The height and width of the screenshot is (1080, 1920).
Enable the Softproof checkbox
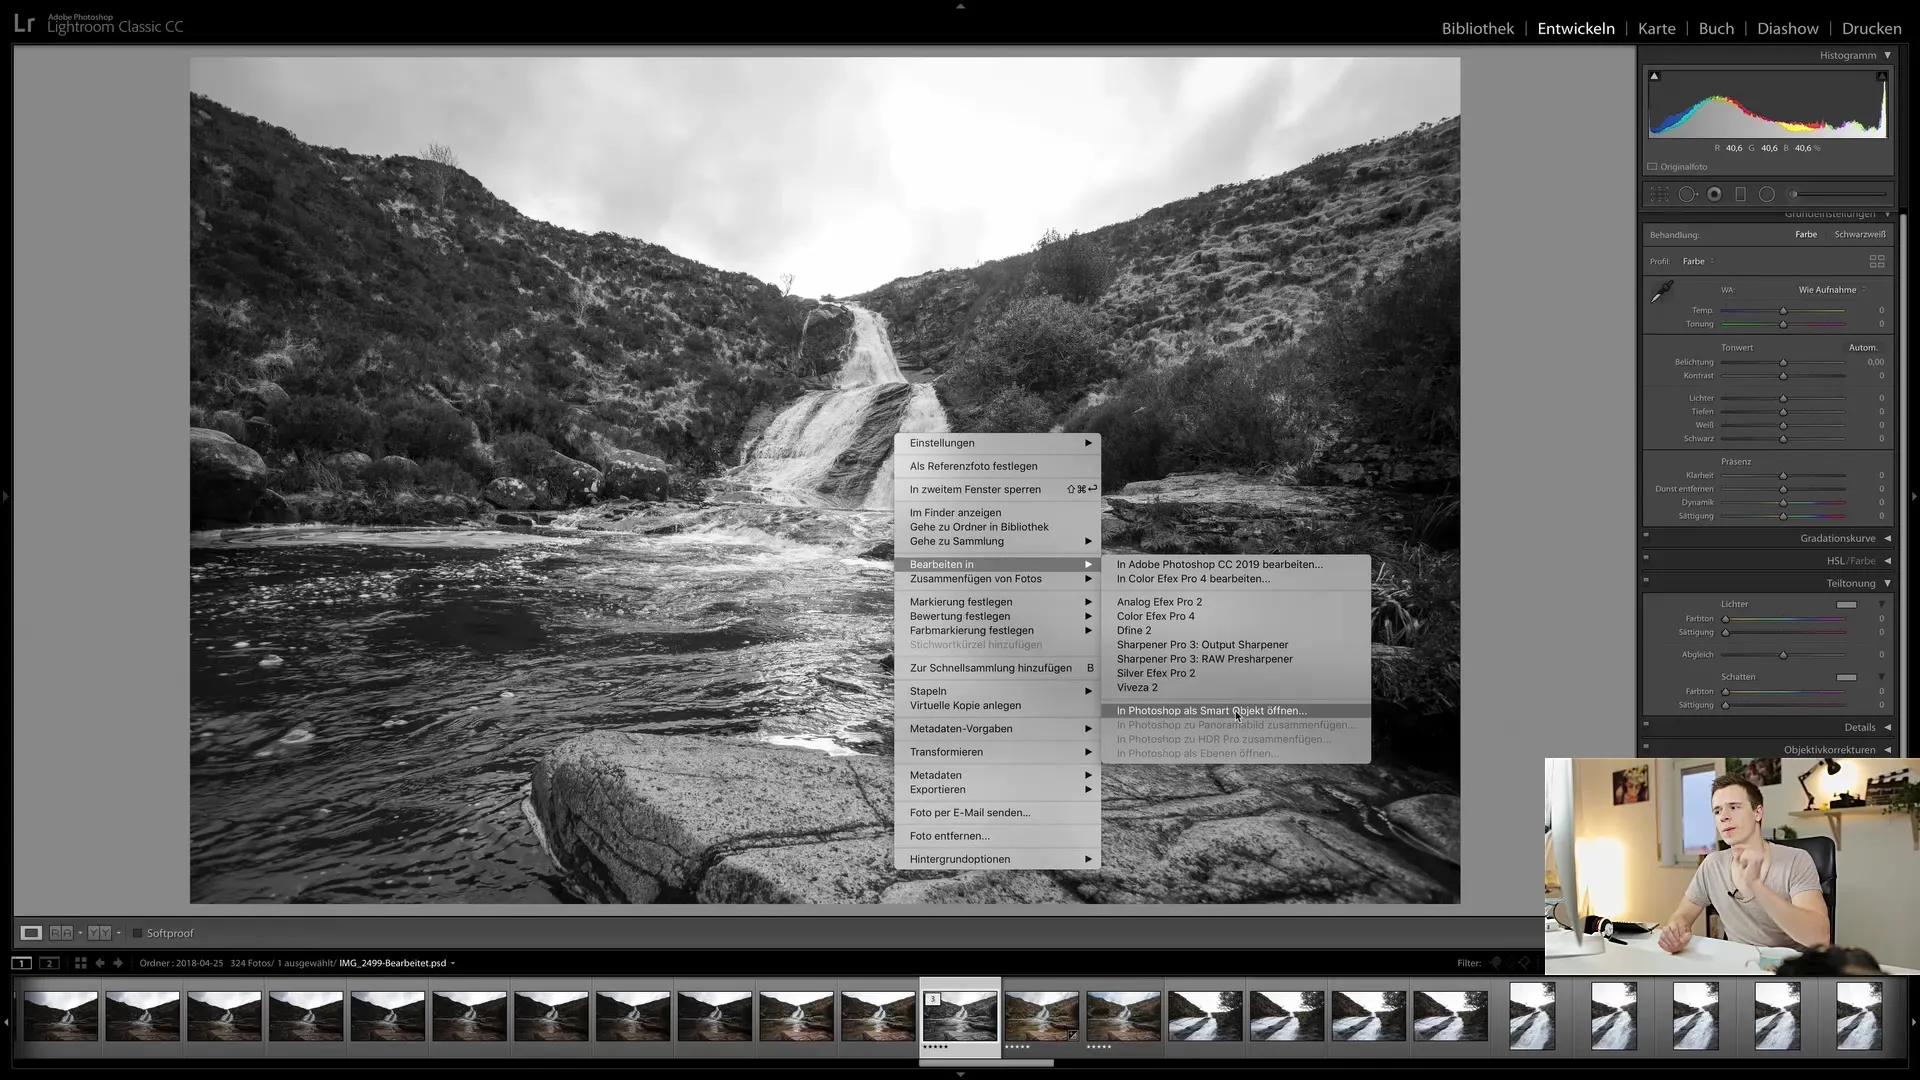[138, 933]
